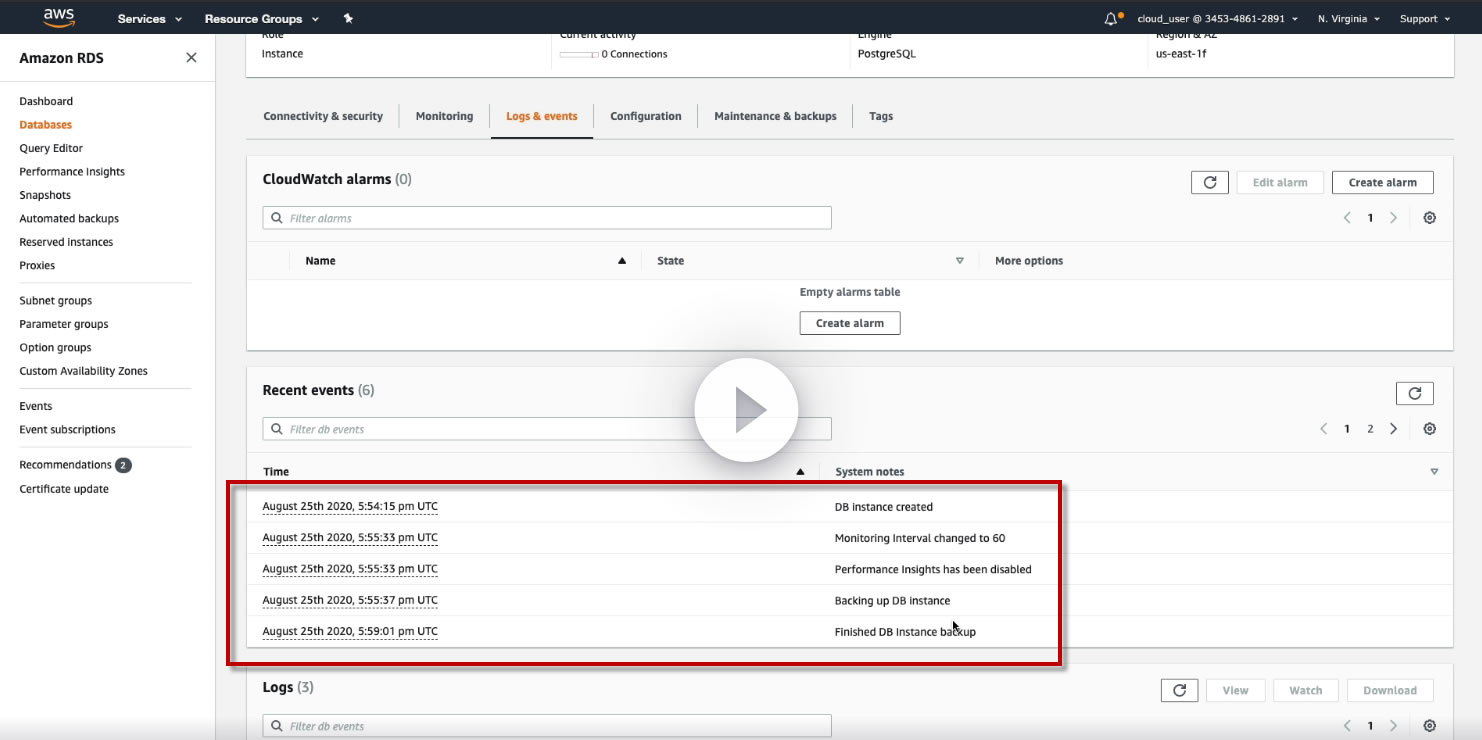
Task: Go to next page of Logs
Action: point(1393,726)
